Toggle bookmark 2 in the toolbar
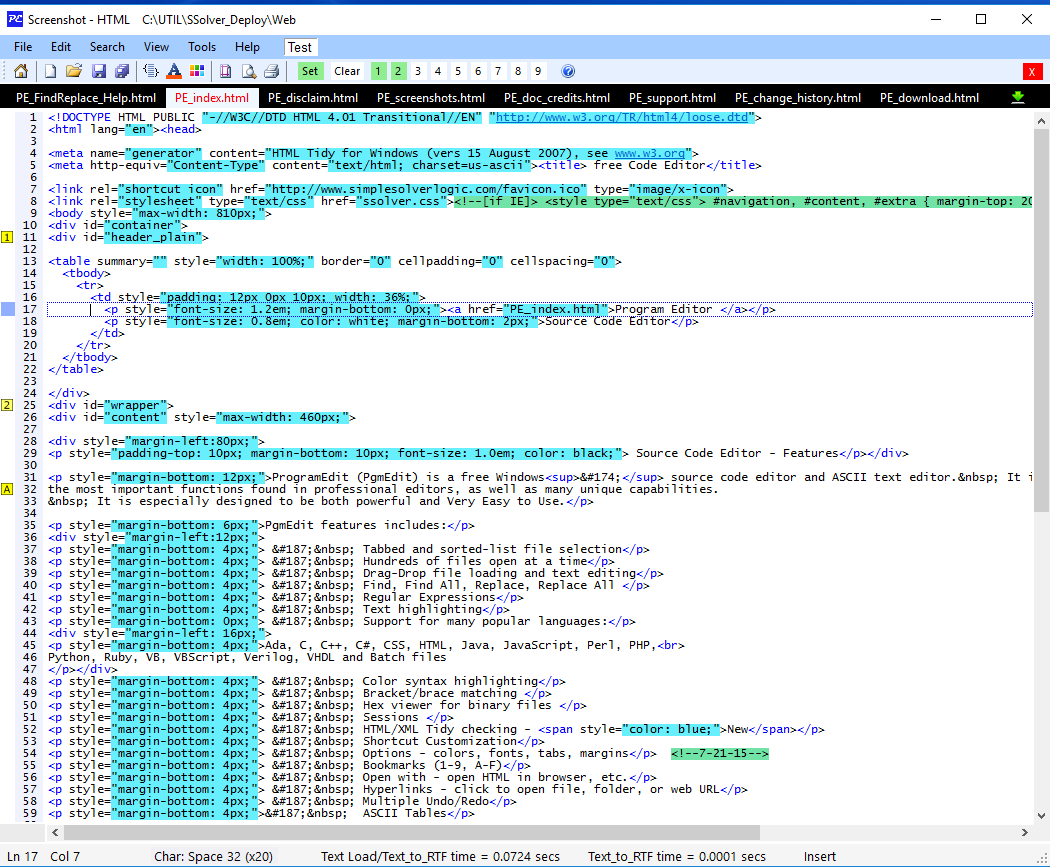This screenshot has width=1050, height=867. [398, 71]
